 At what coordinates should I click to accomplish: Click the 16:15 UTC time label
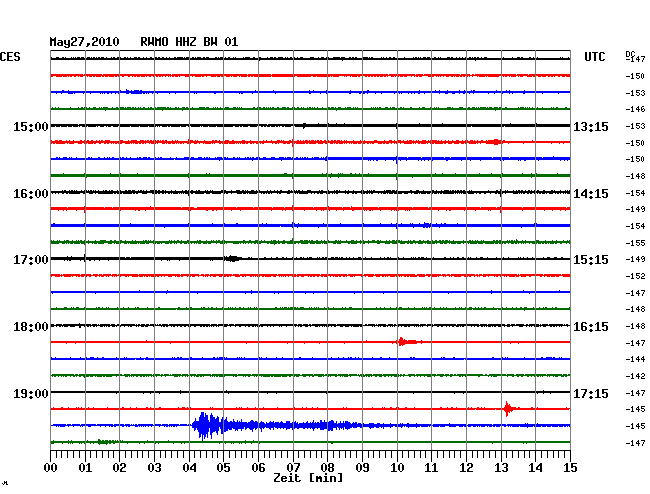[591, 327]
